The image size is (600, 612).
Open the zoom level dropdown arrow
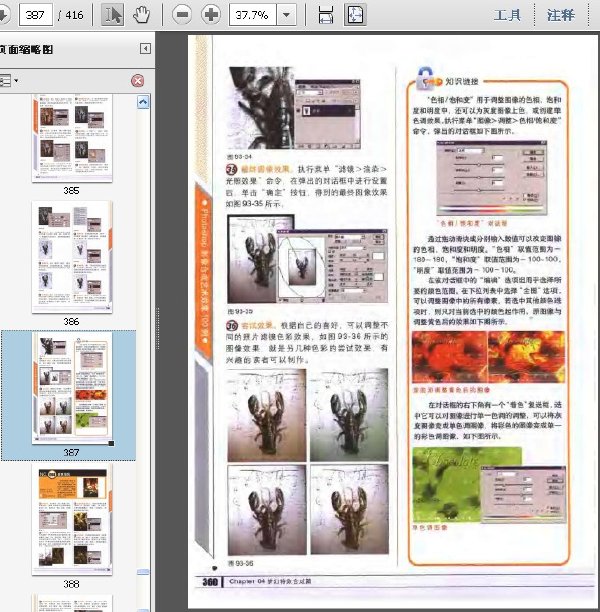click(x=286, y=15)
